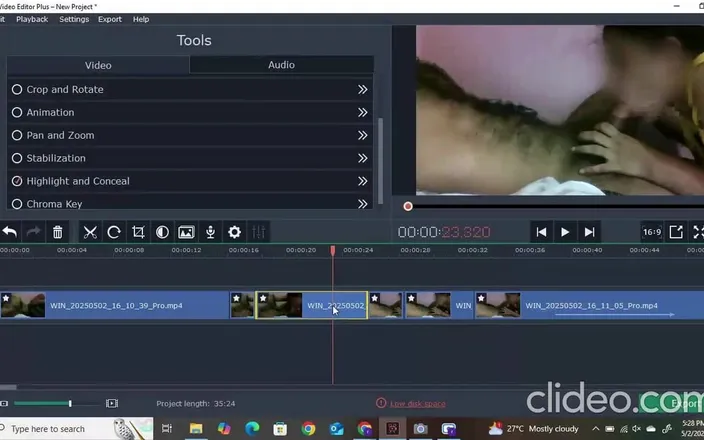Click the timeline horizontal scrollbar
704x440 pixels.
click(x=8, y=387)
